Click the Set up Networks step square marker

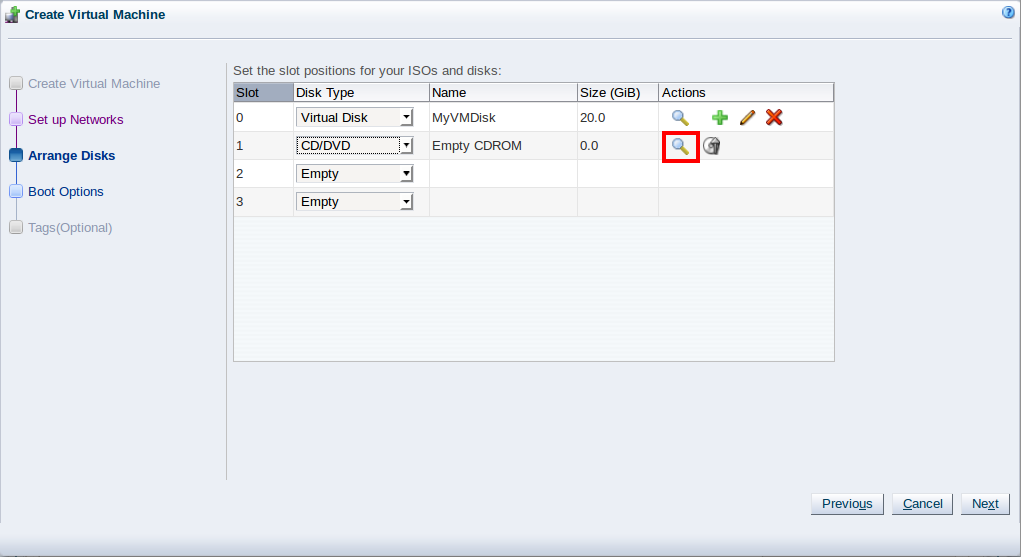point(16,119)
